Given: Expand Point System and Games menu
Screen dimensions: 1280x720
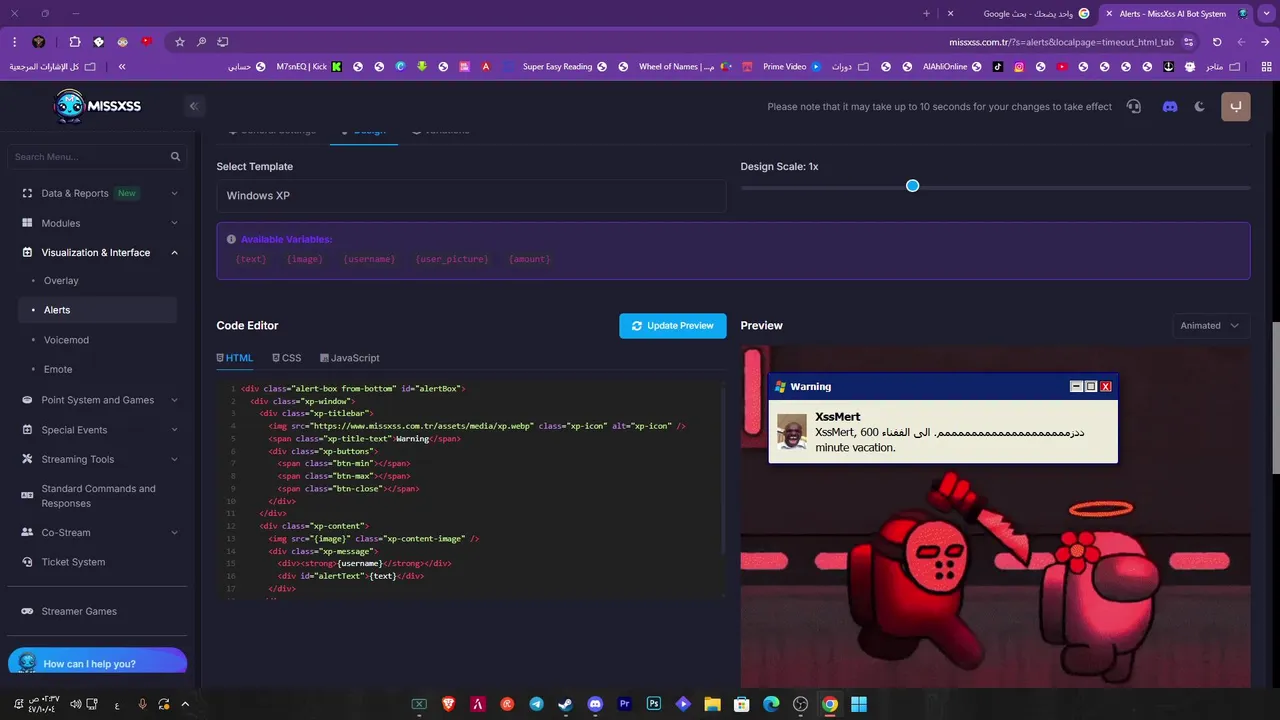Looking at the screenshot, I should [100, 400].
